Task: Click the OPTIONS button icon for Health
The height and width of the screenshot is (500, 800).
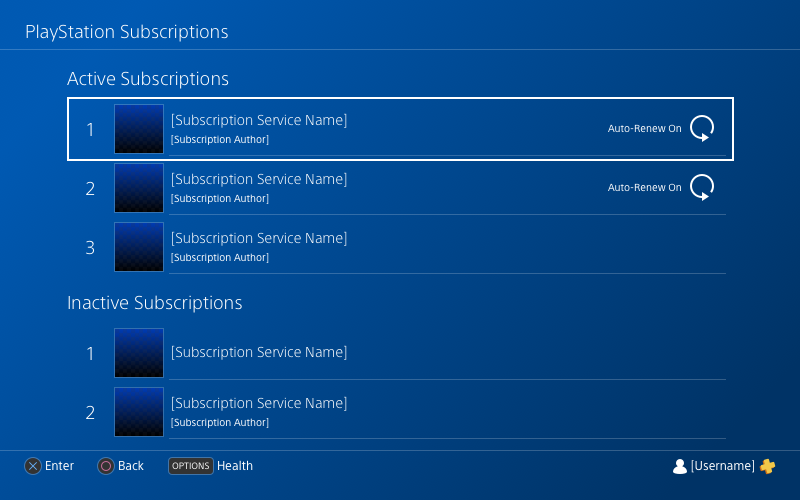Action: pyautogui.click(x=191, y=466)
